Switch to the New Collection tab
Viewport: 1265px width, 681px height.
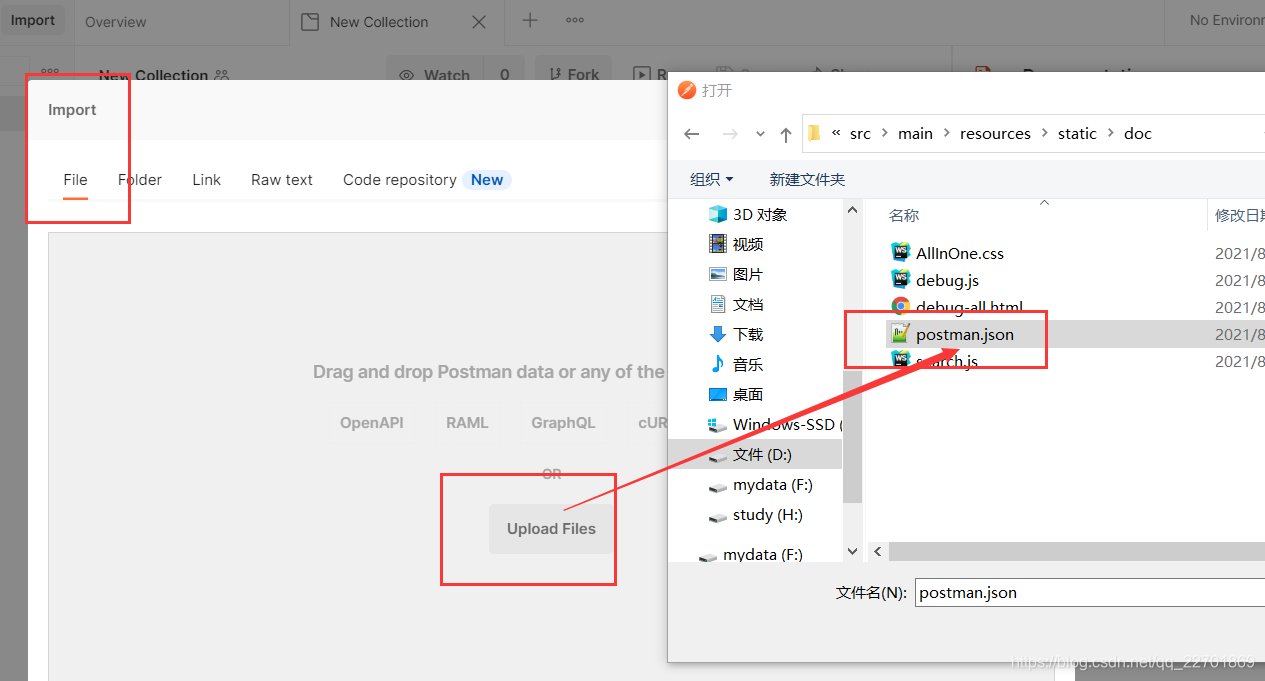[379, 22]
